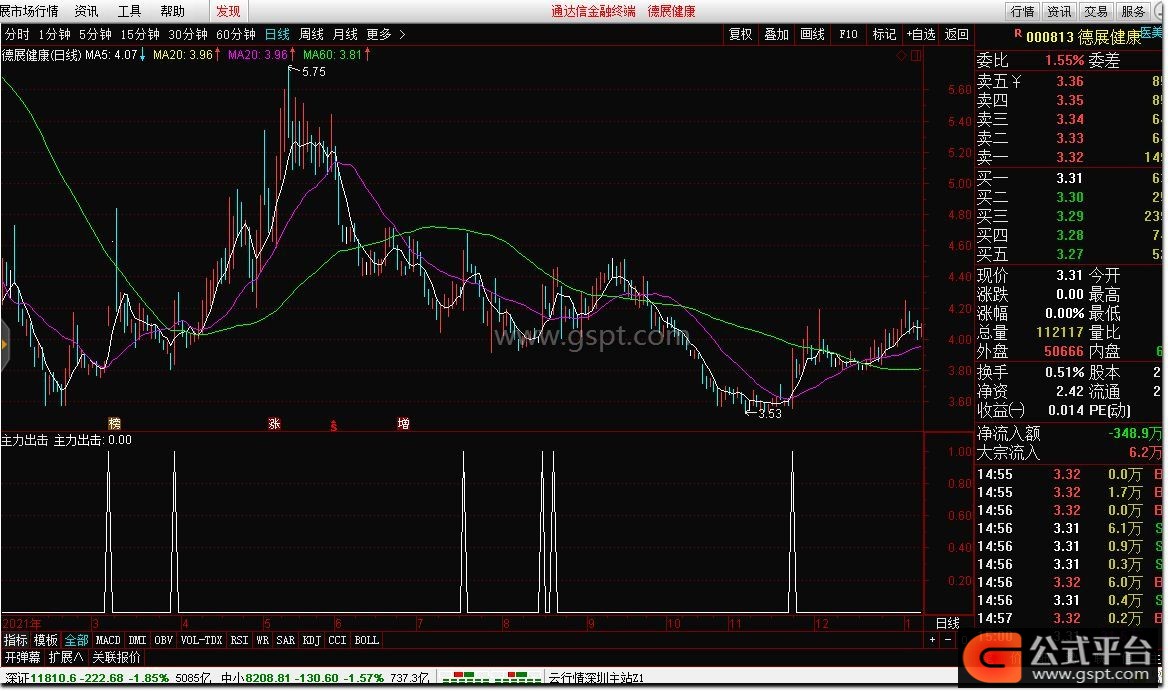
Task: Open the 交易 section
Action: [x=1096, y=11]
